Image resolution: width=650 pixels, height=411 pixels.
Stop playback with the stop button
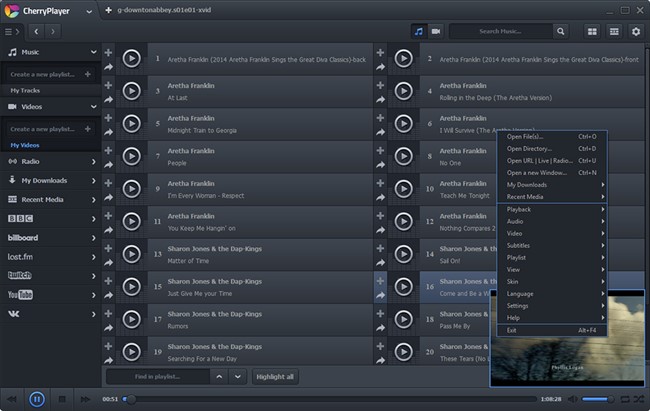pyautogui.click(x=62, y=399)
